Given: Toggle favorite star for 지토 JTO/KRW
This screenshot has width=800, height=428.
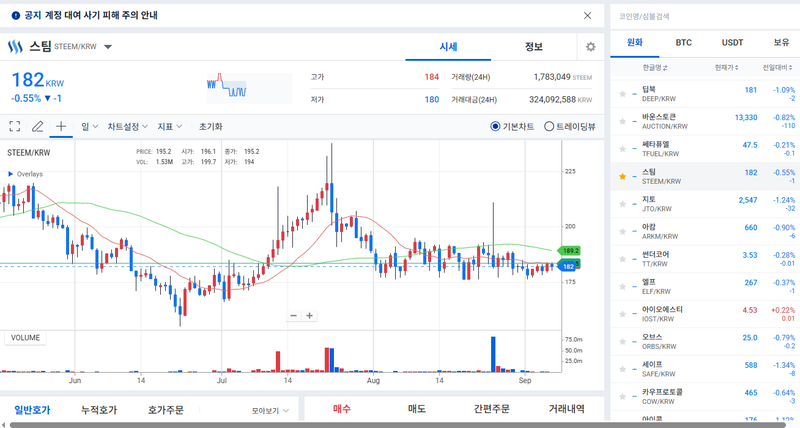Looking at the screenshot, I should [622, 204].
